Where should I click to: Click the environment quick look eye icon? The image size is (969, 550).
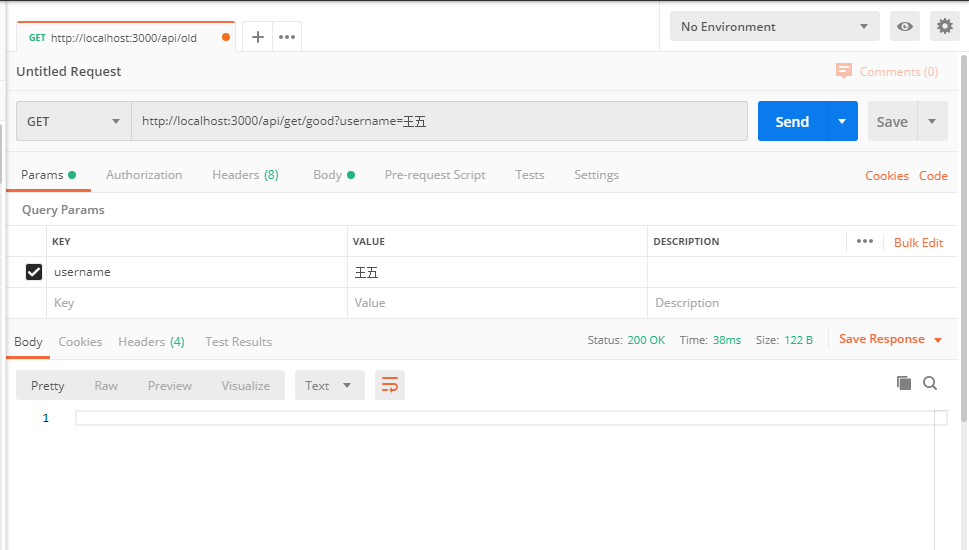pos(905,27)
